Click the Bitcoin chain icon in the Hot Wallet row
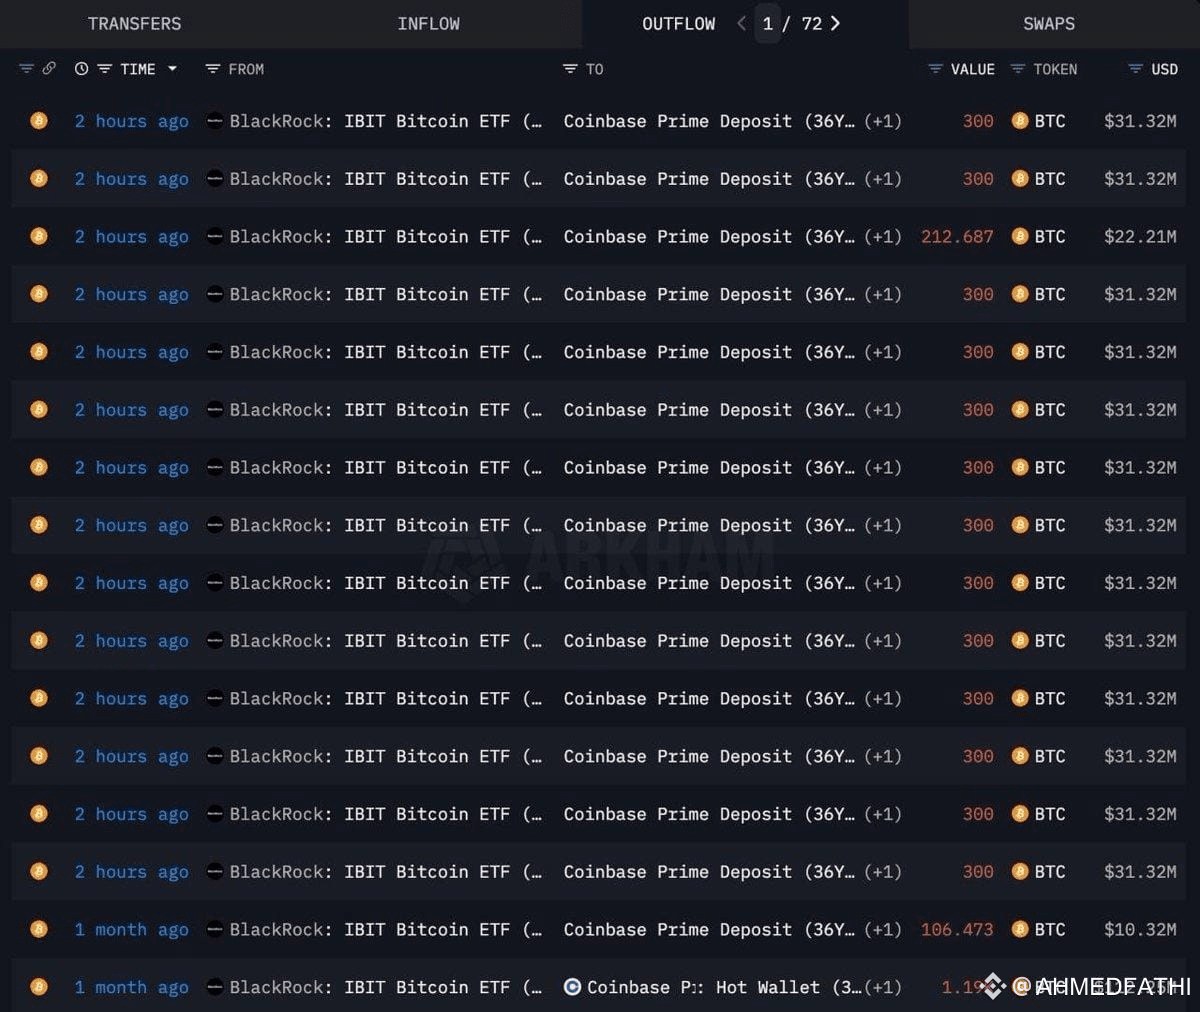The height and width of the screenshot is (1012, 1200). pos(39,988)
